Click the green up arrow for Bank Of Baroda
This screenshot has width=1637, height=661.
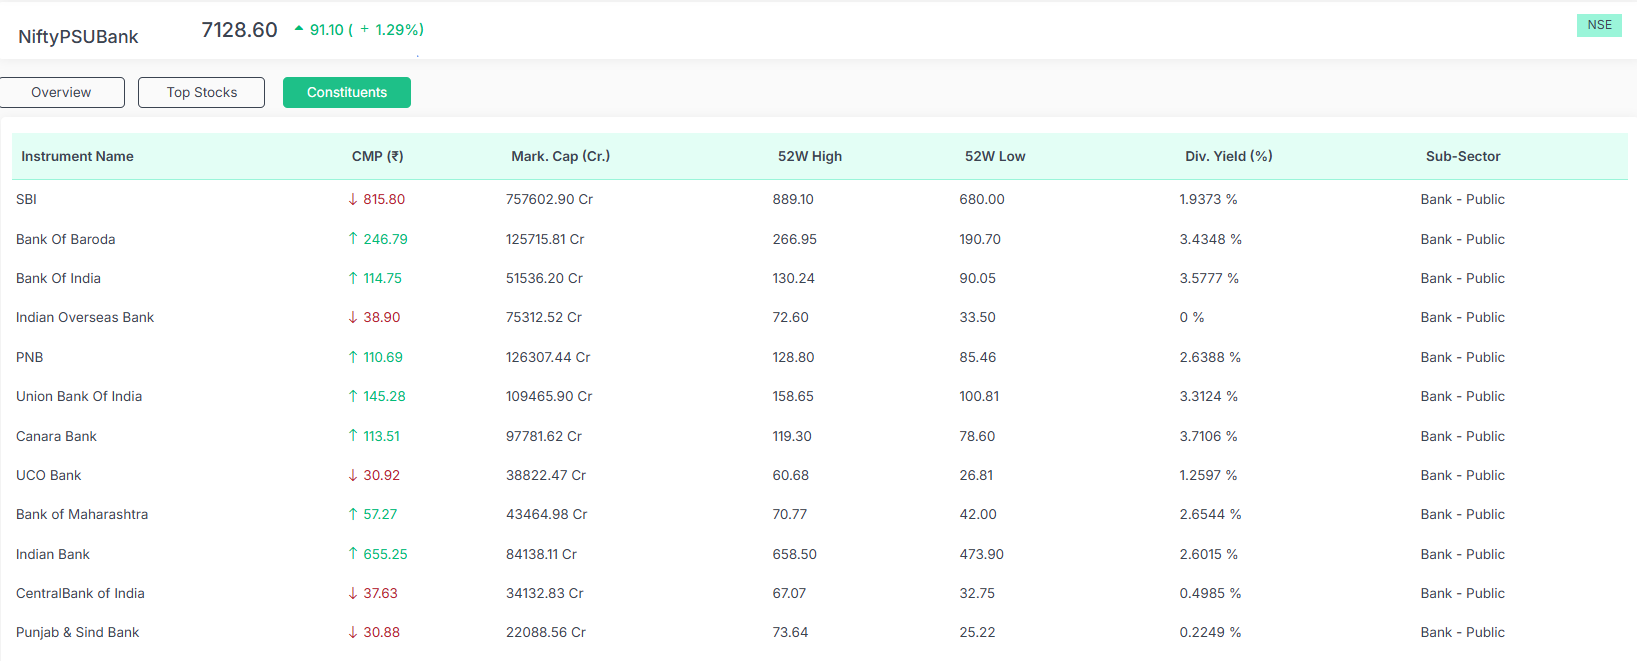click(x=353, y=239)
